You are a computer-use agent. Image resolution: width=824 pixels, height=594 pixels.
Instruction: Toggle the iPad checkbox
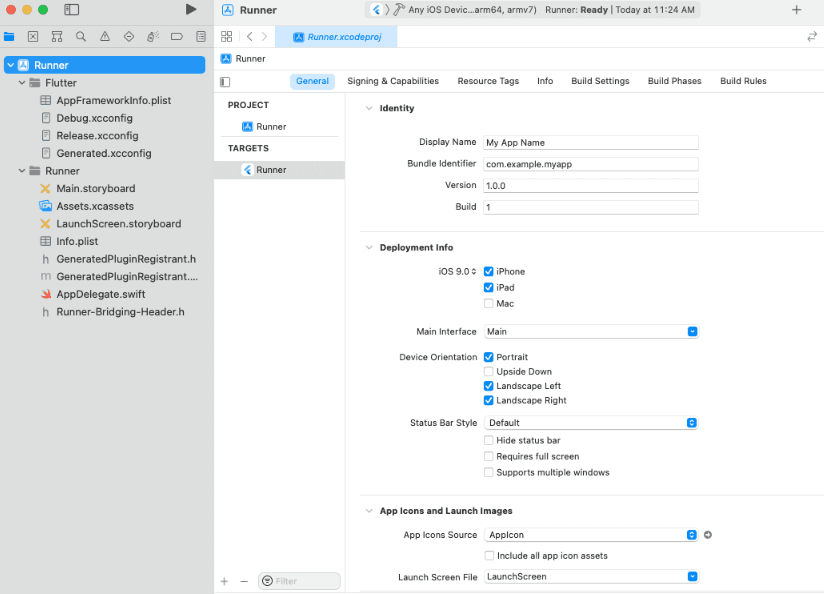pos(489,287)
